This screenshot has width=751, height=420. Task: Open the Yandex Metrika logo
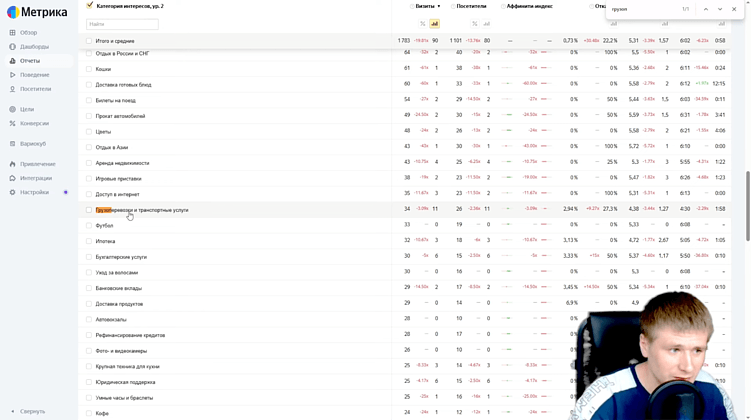point(37,12)
